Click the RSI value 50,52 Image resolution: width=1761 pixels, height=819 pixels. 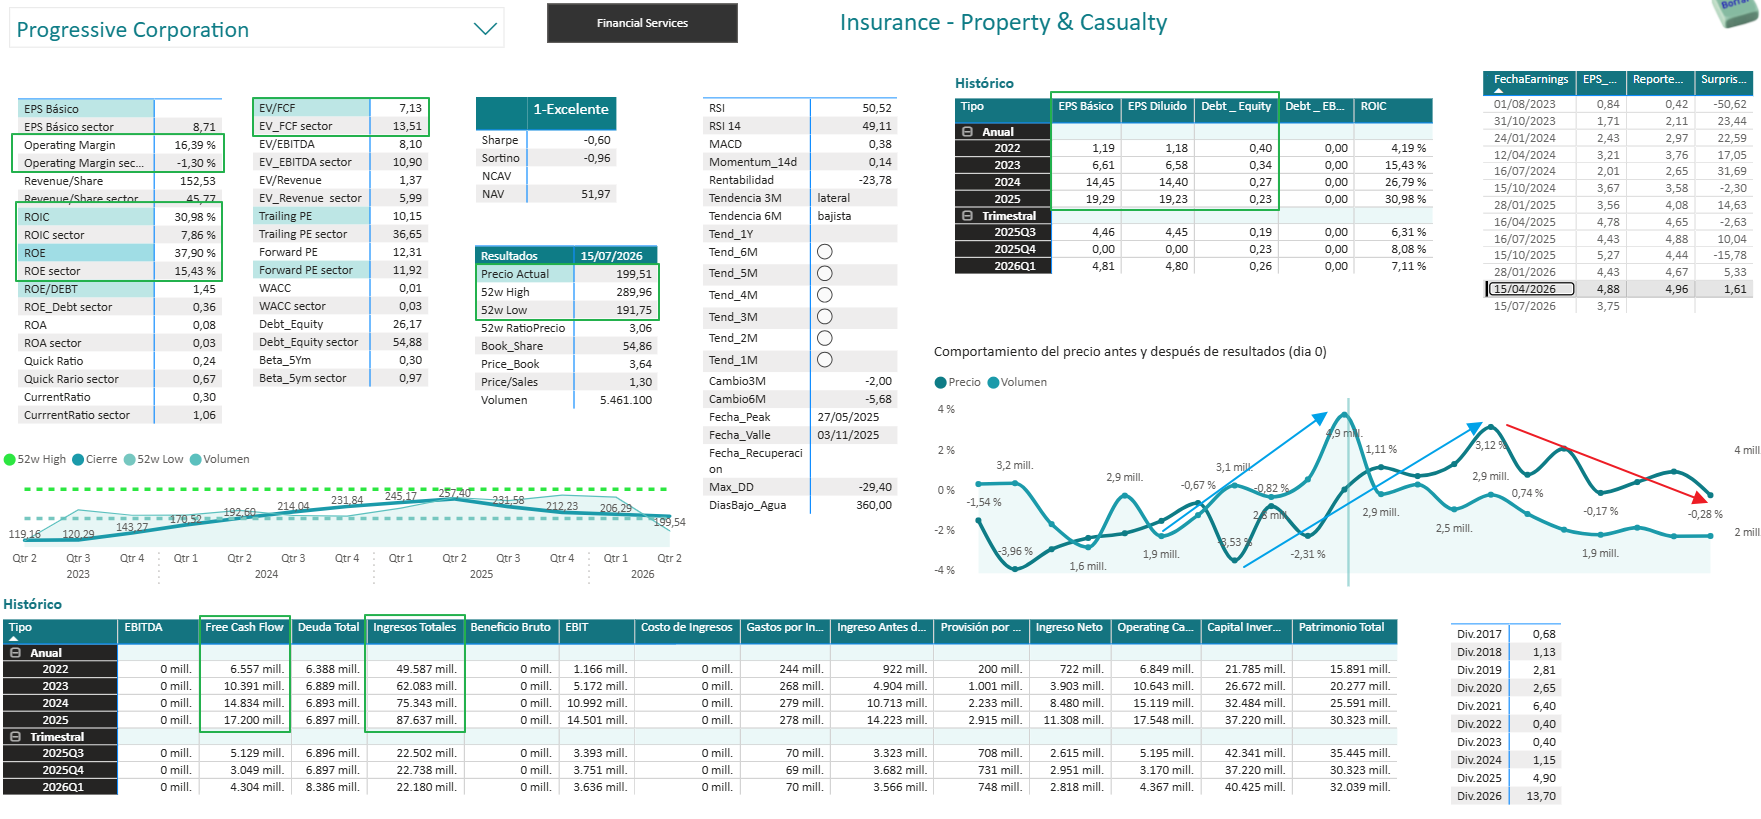877,108
